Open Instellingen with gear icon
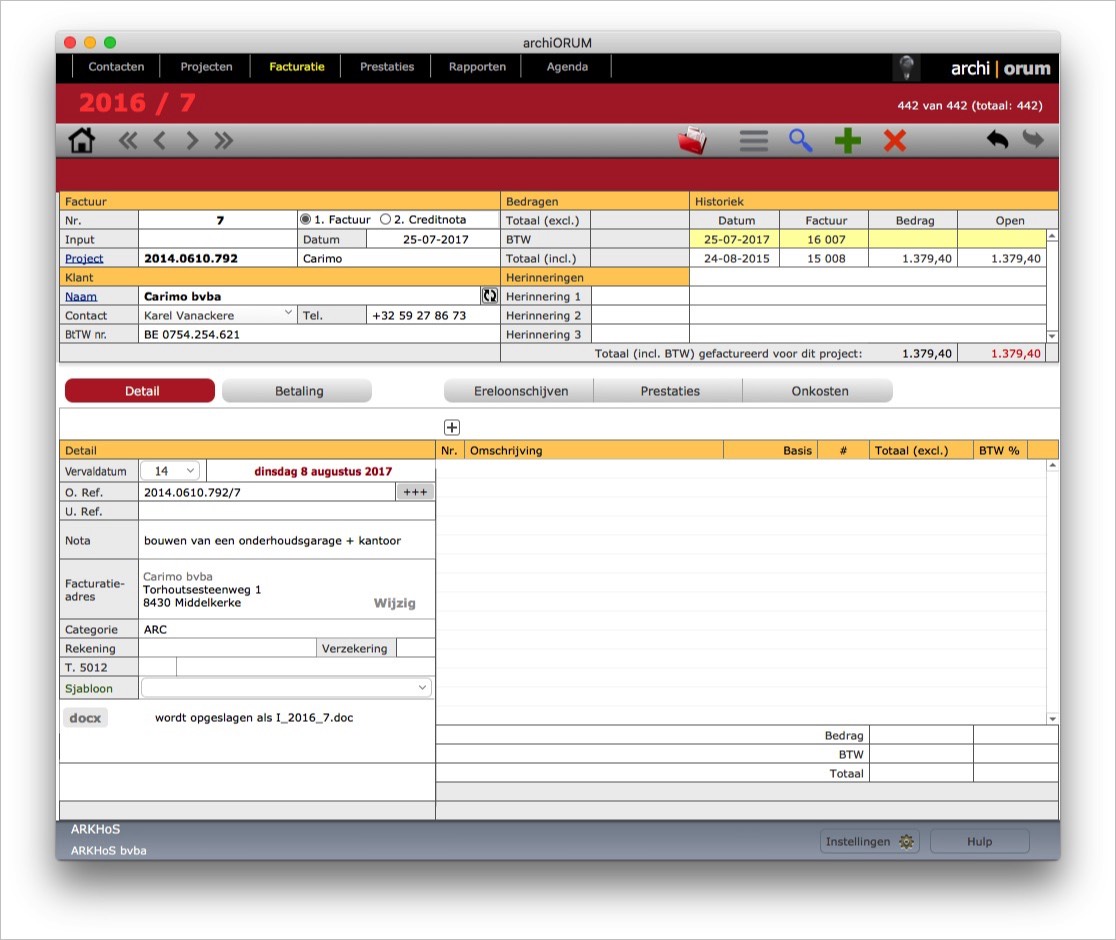1116x940 pixels. pyautogui.click(x=870, y=841)
